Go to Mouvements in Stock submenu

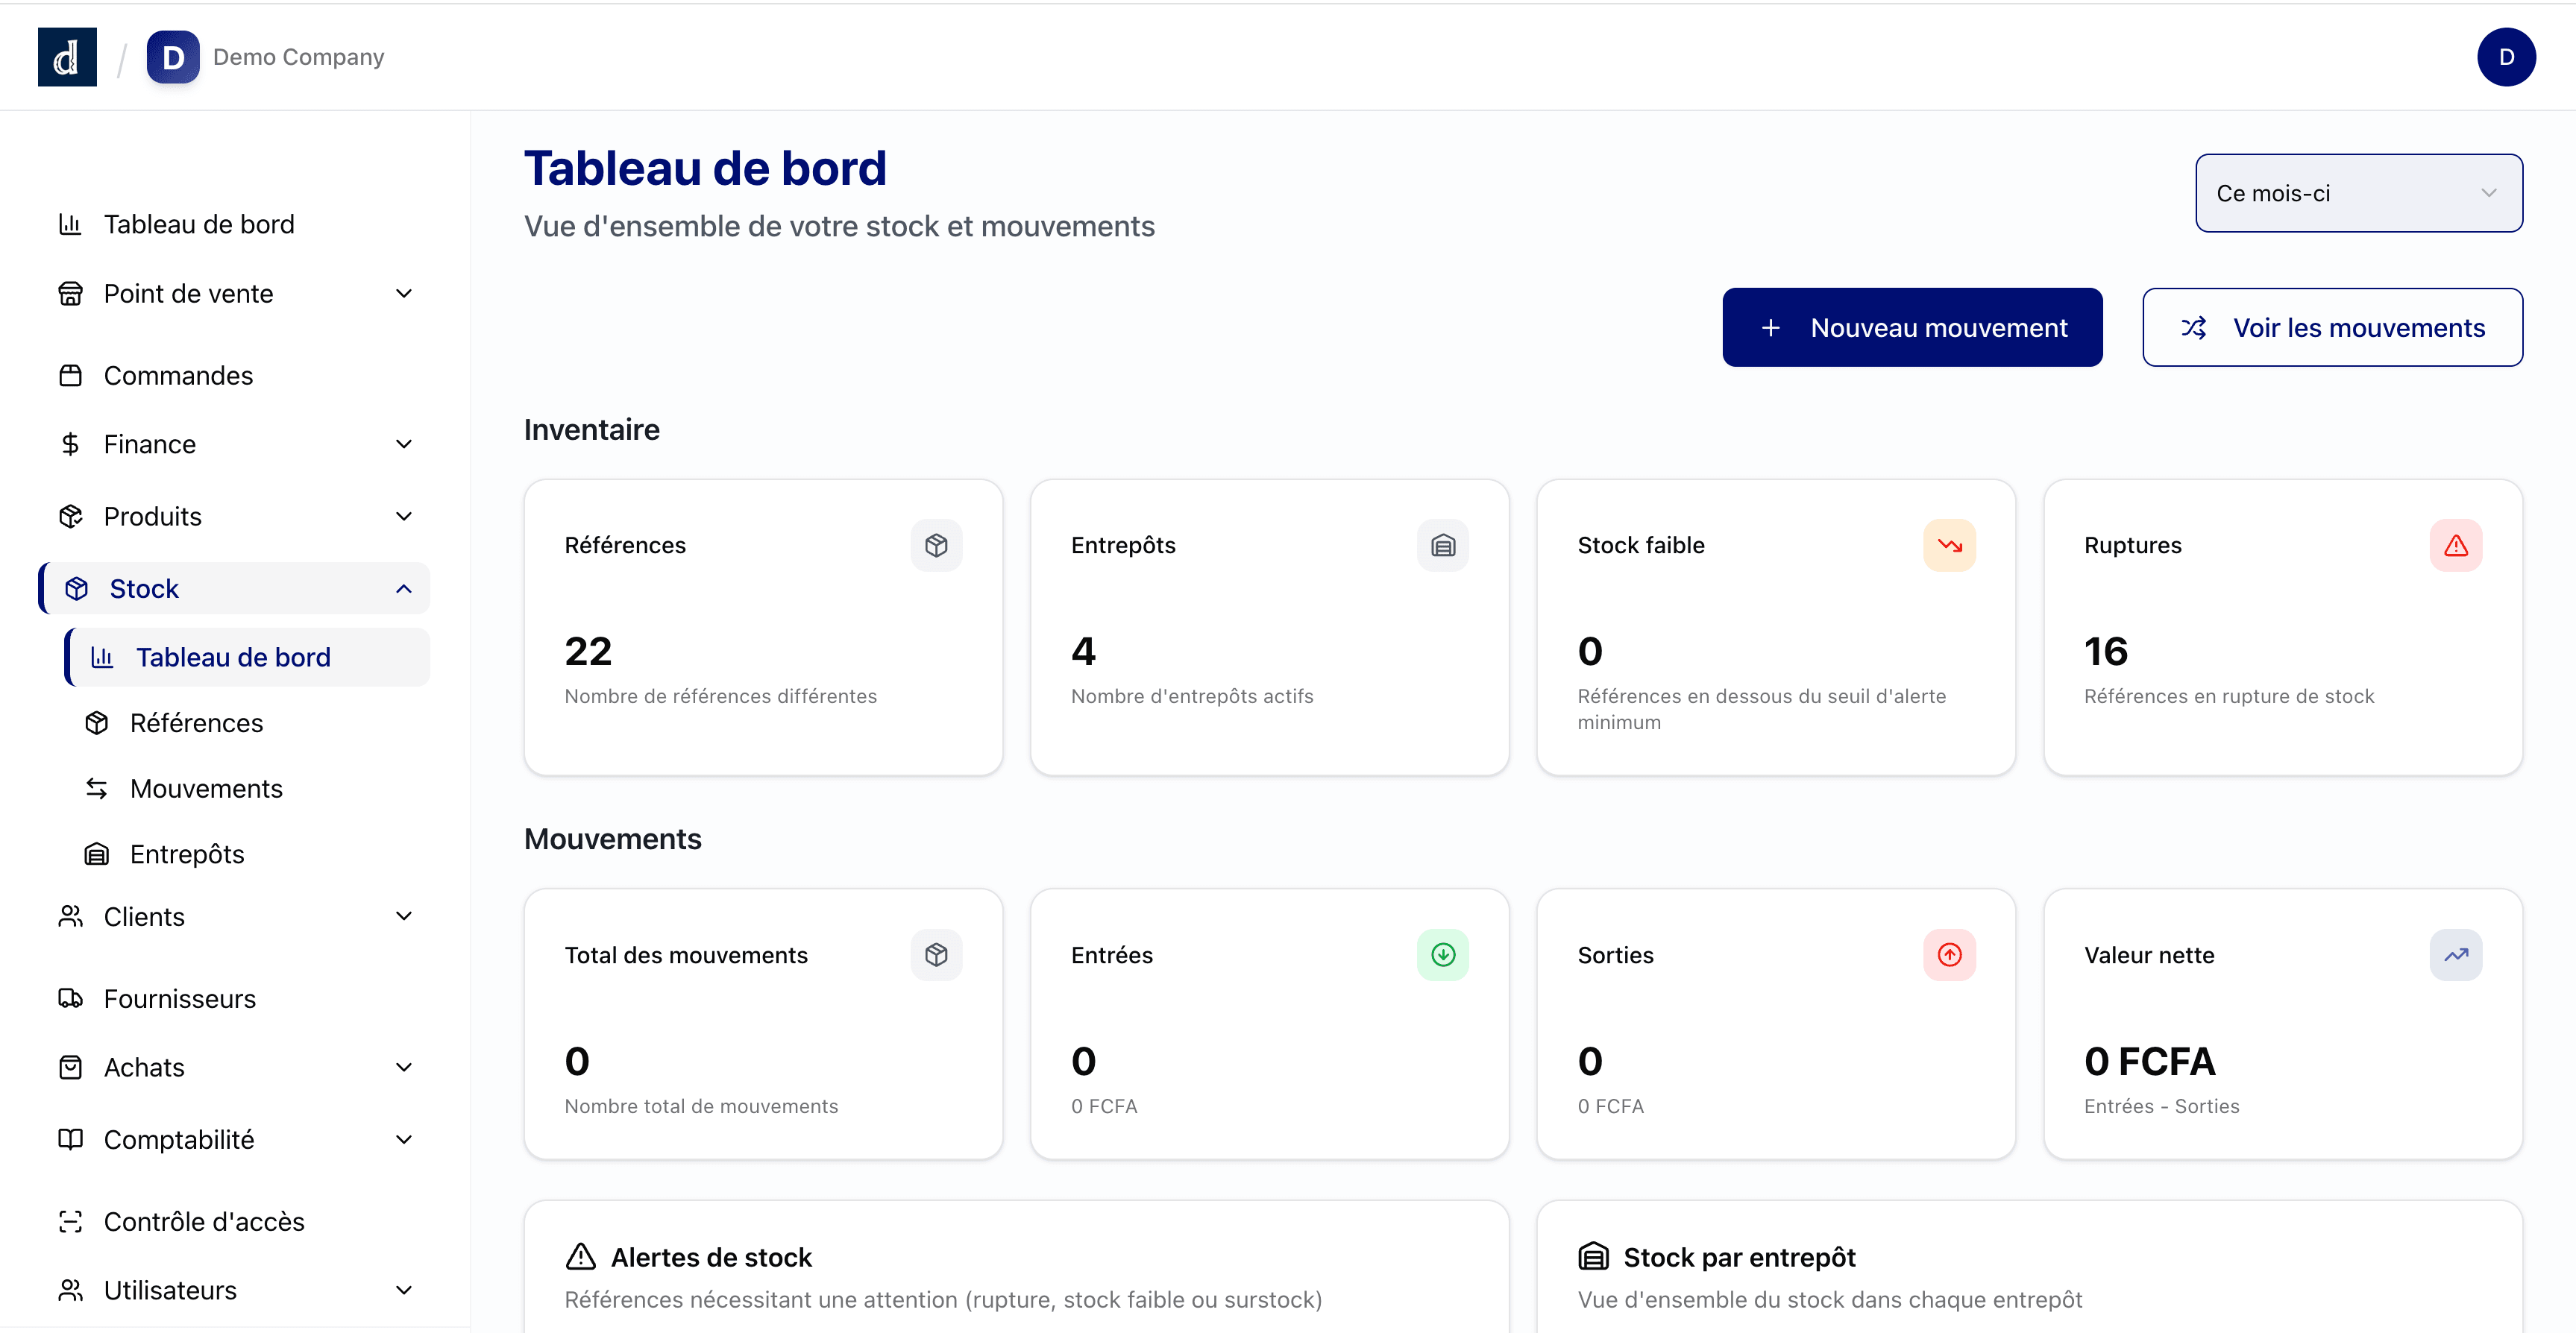tap(206, 789)
